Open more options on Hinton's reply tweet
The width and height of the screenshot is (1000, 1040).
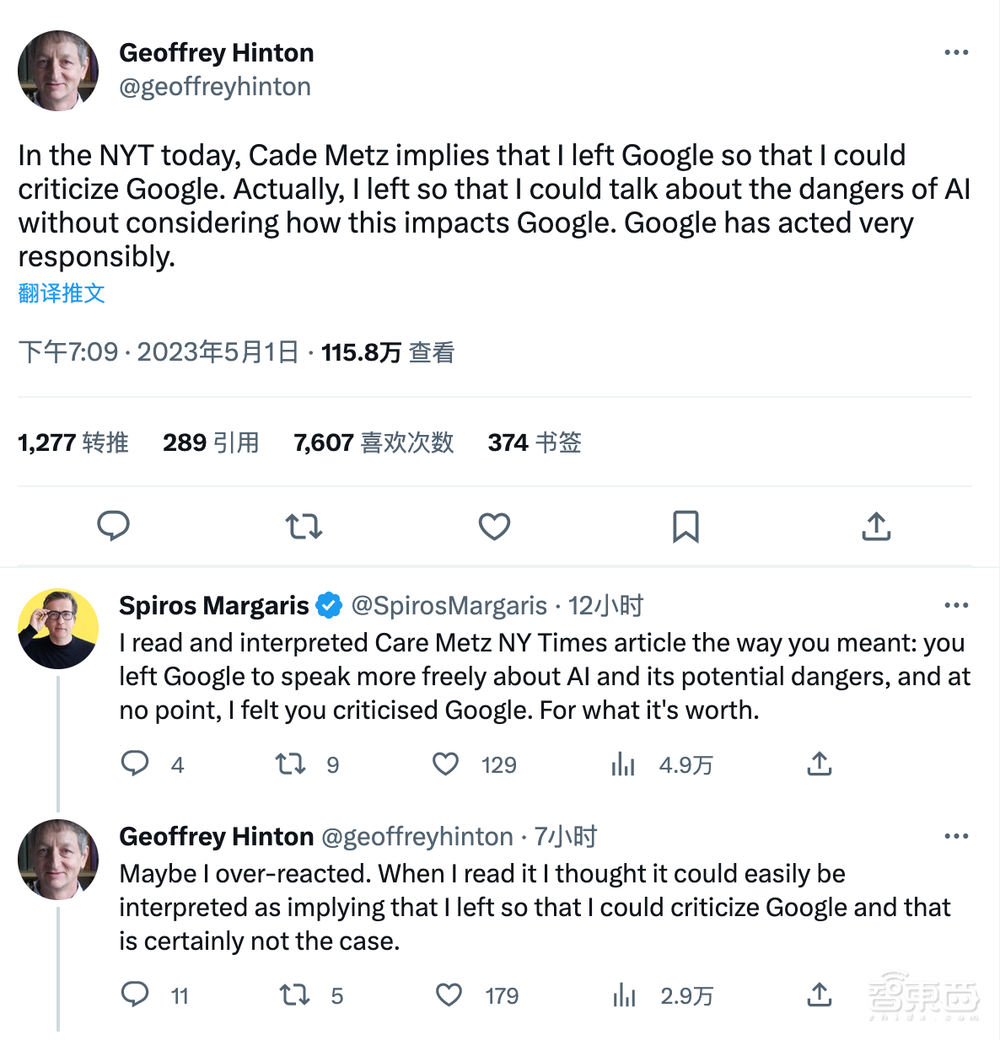click(956, 836)
